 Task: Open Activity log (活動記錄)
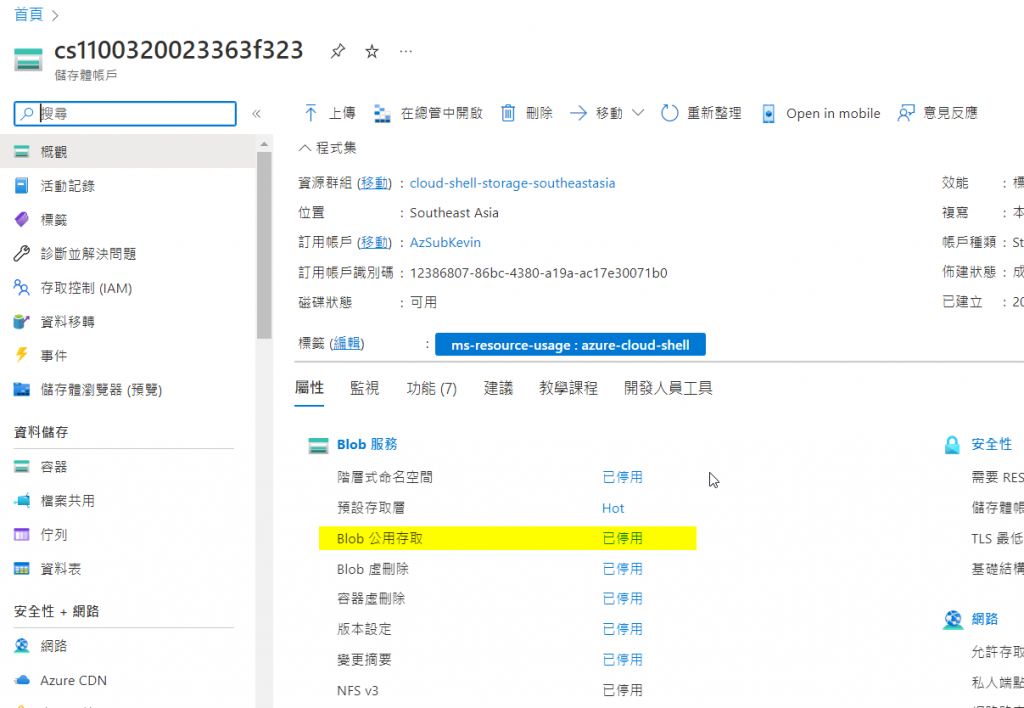[x=127, y=185]
